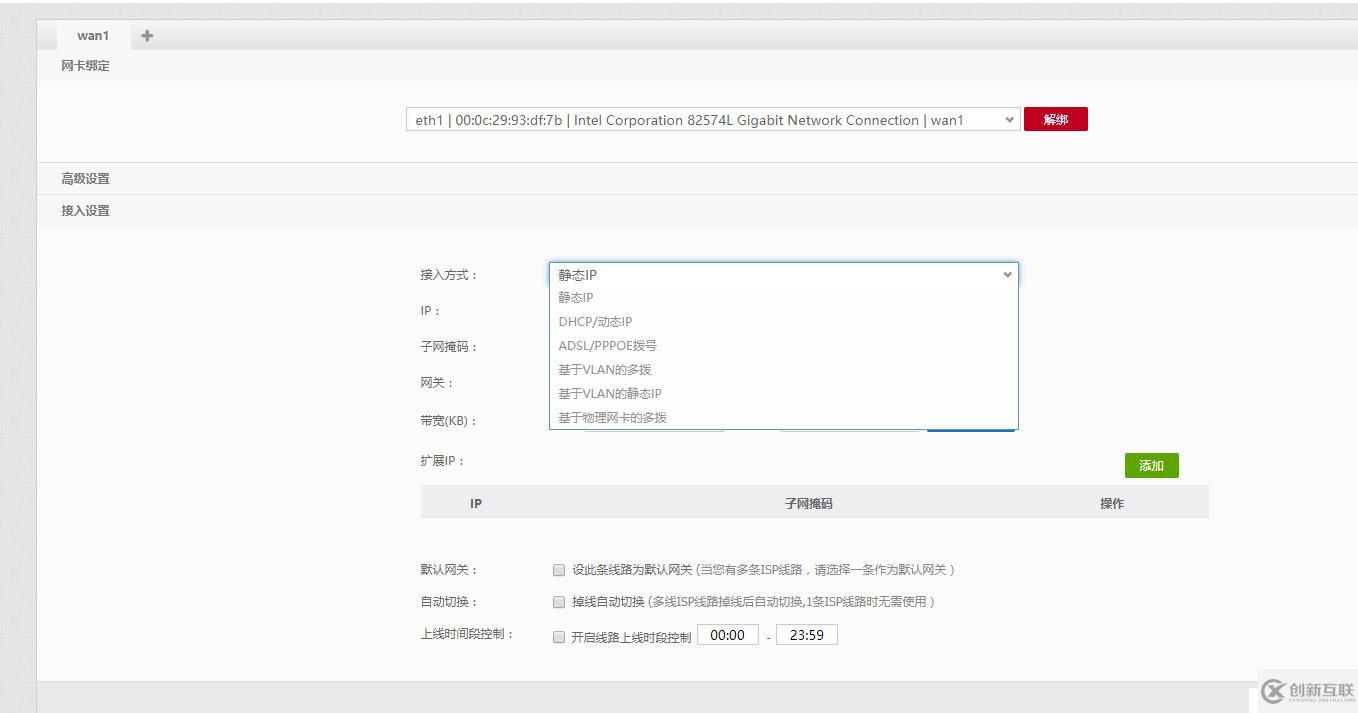
Task: Select DHCP/动态IP access mode
Action: pyautogui.click(x=596, y=321)
